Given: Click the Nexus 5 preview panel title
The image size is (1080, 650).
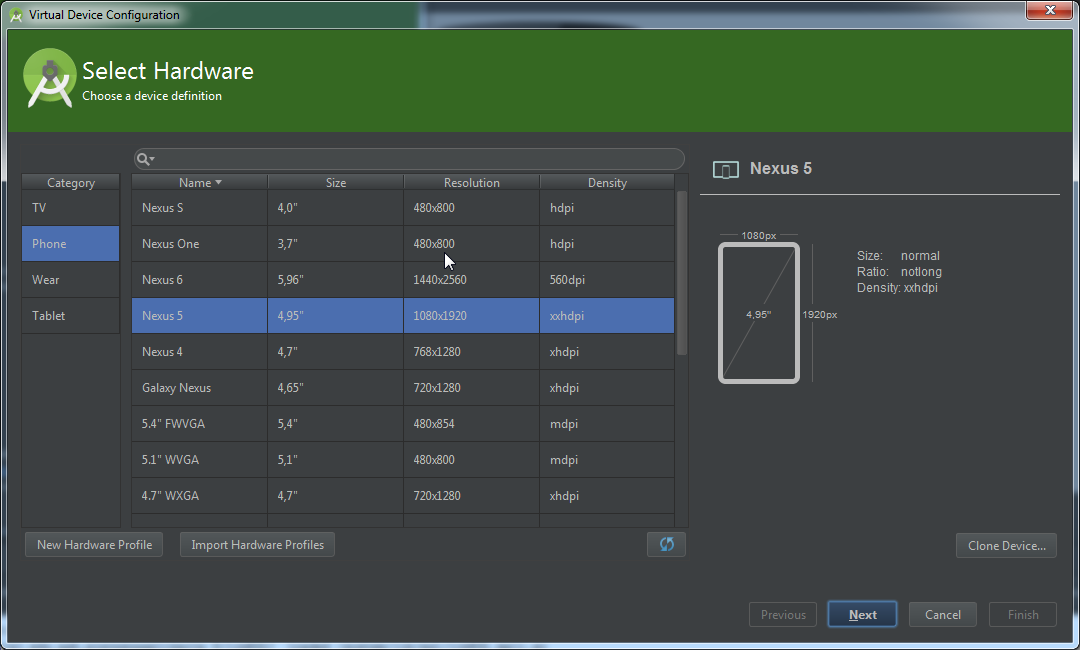Looking at the screenshot, I should [780, 169].
